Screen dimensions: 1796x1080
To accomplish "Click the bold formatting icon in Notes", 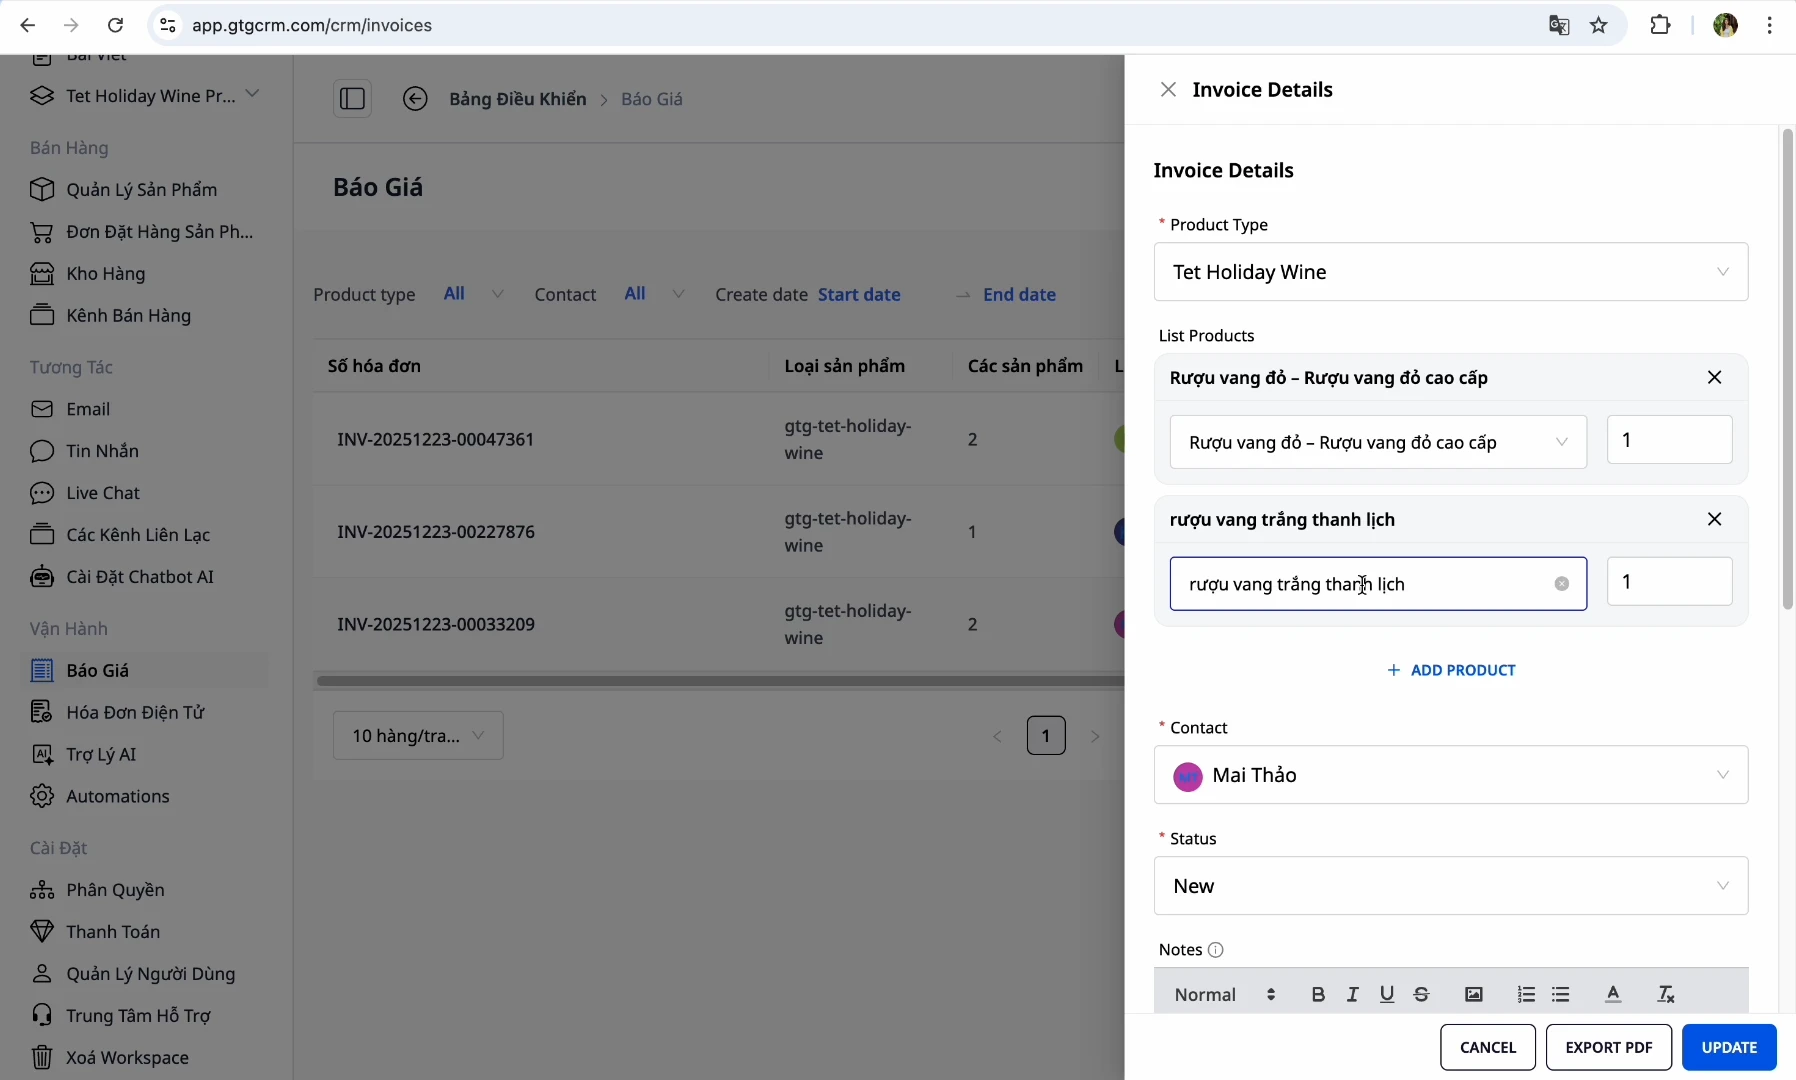I will tap(1318, 994).
